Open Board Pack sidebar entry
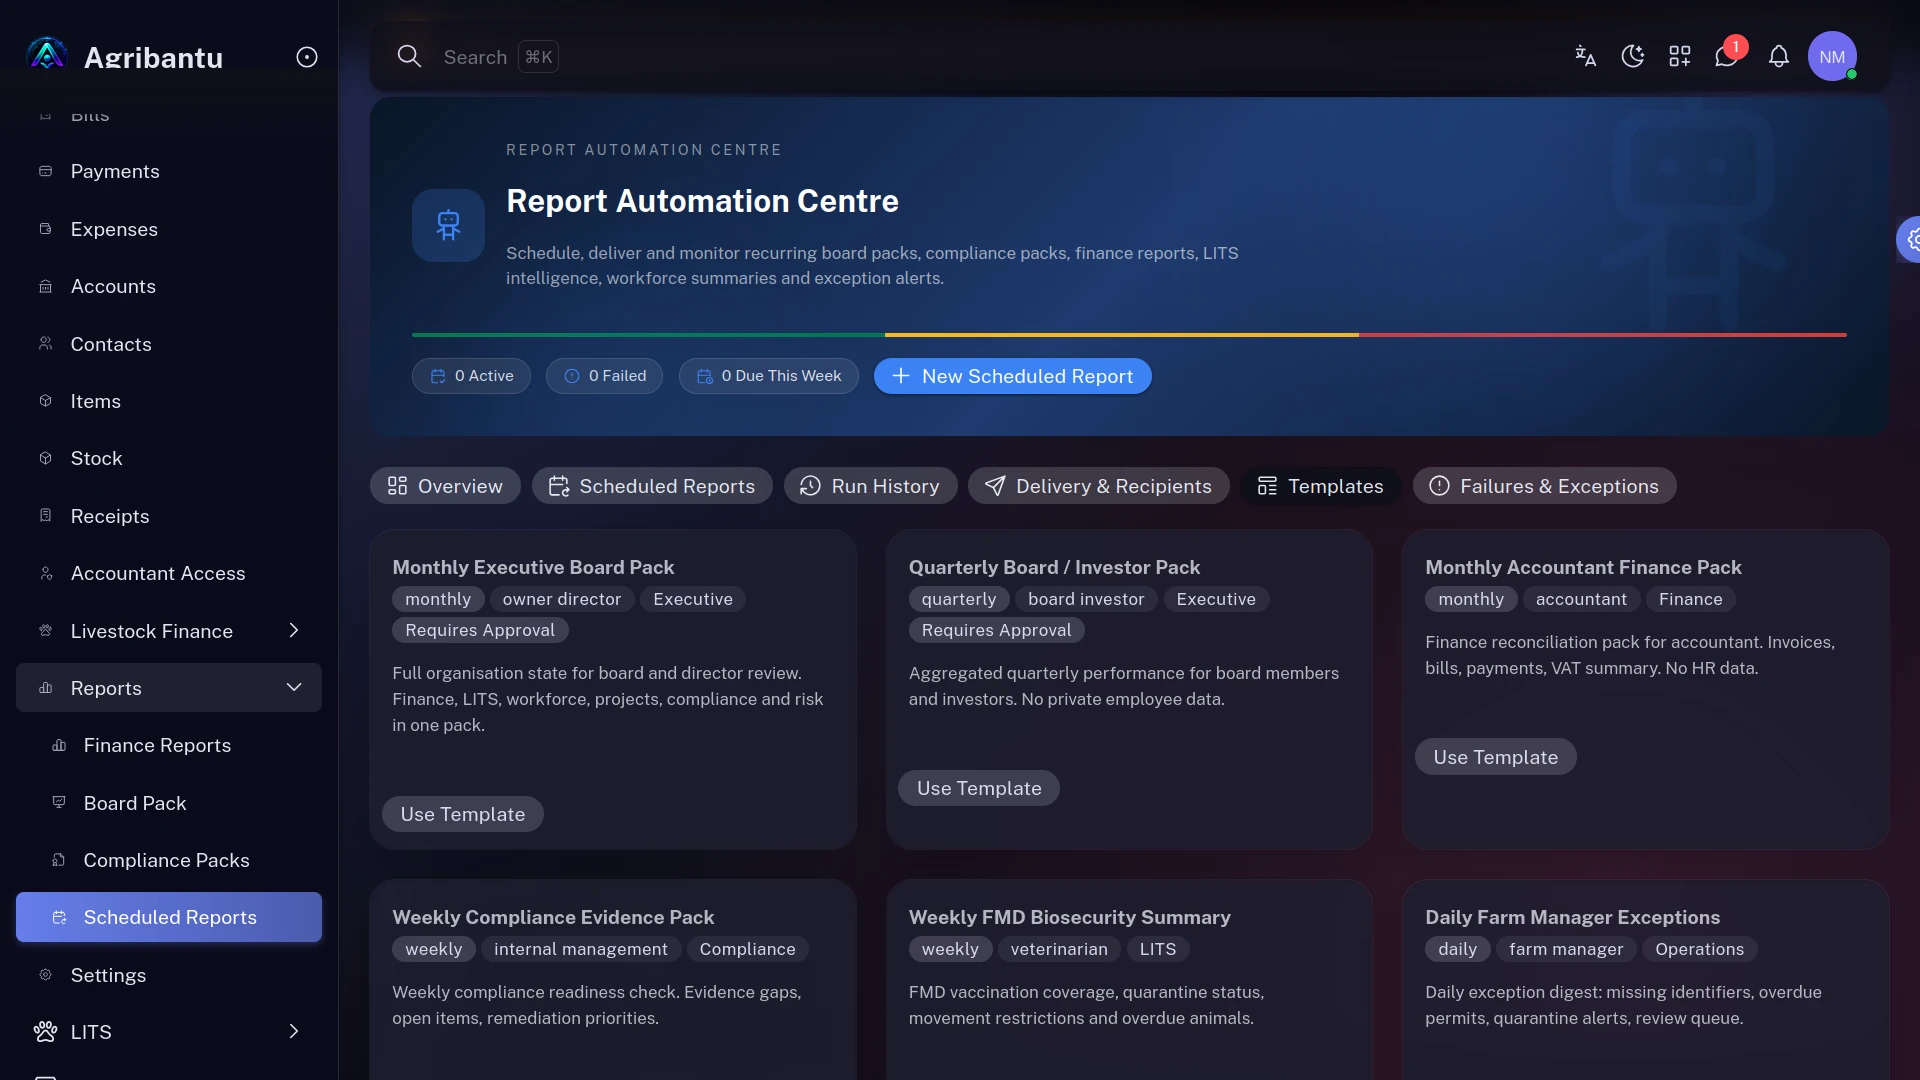This screenshot has height=1080, width=1920. [x=169, y=803]
